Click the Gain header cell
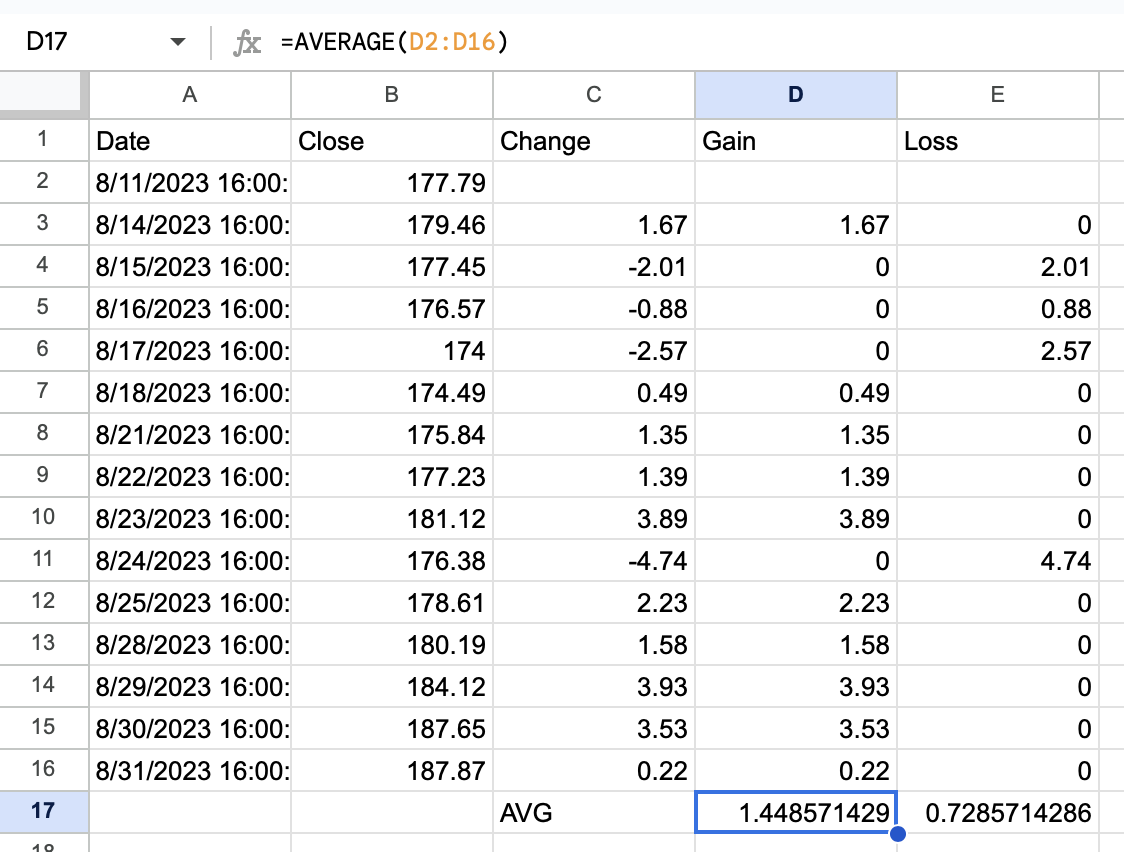 point(796,140)
